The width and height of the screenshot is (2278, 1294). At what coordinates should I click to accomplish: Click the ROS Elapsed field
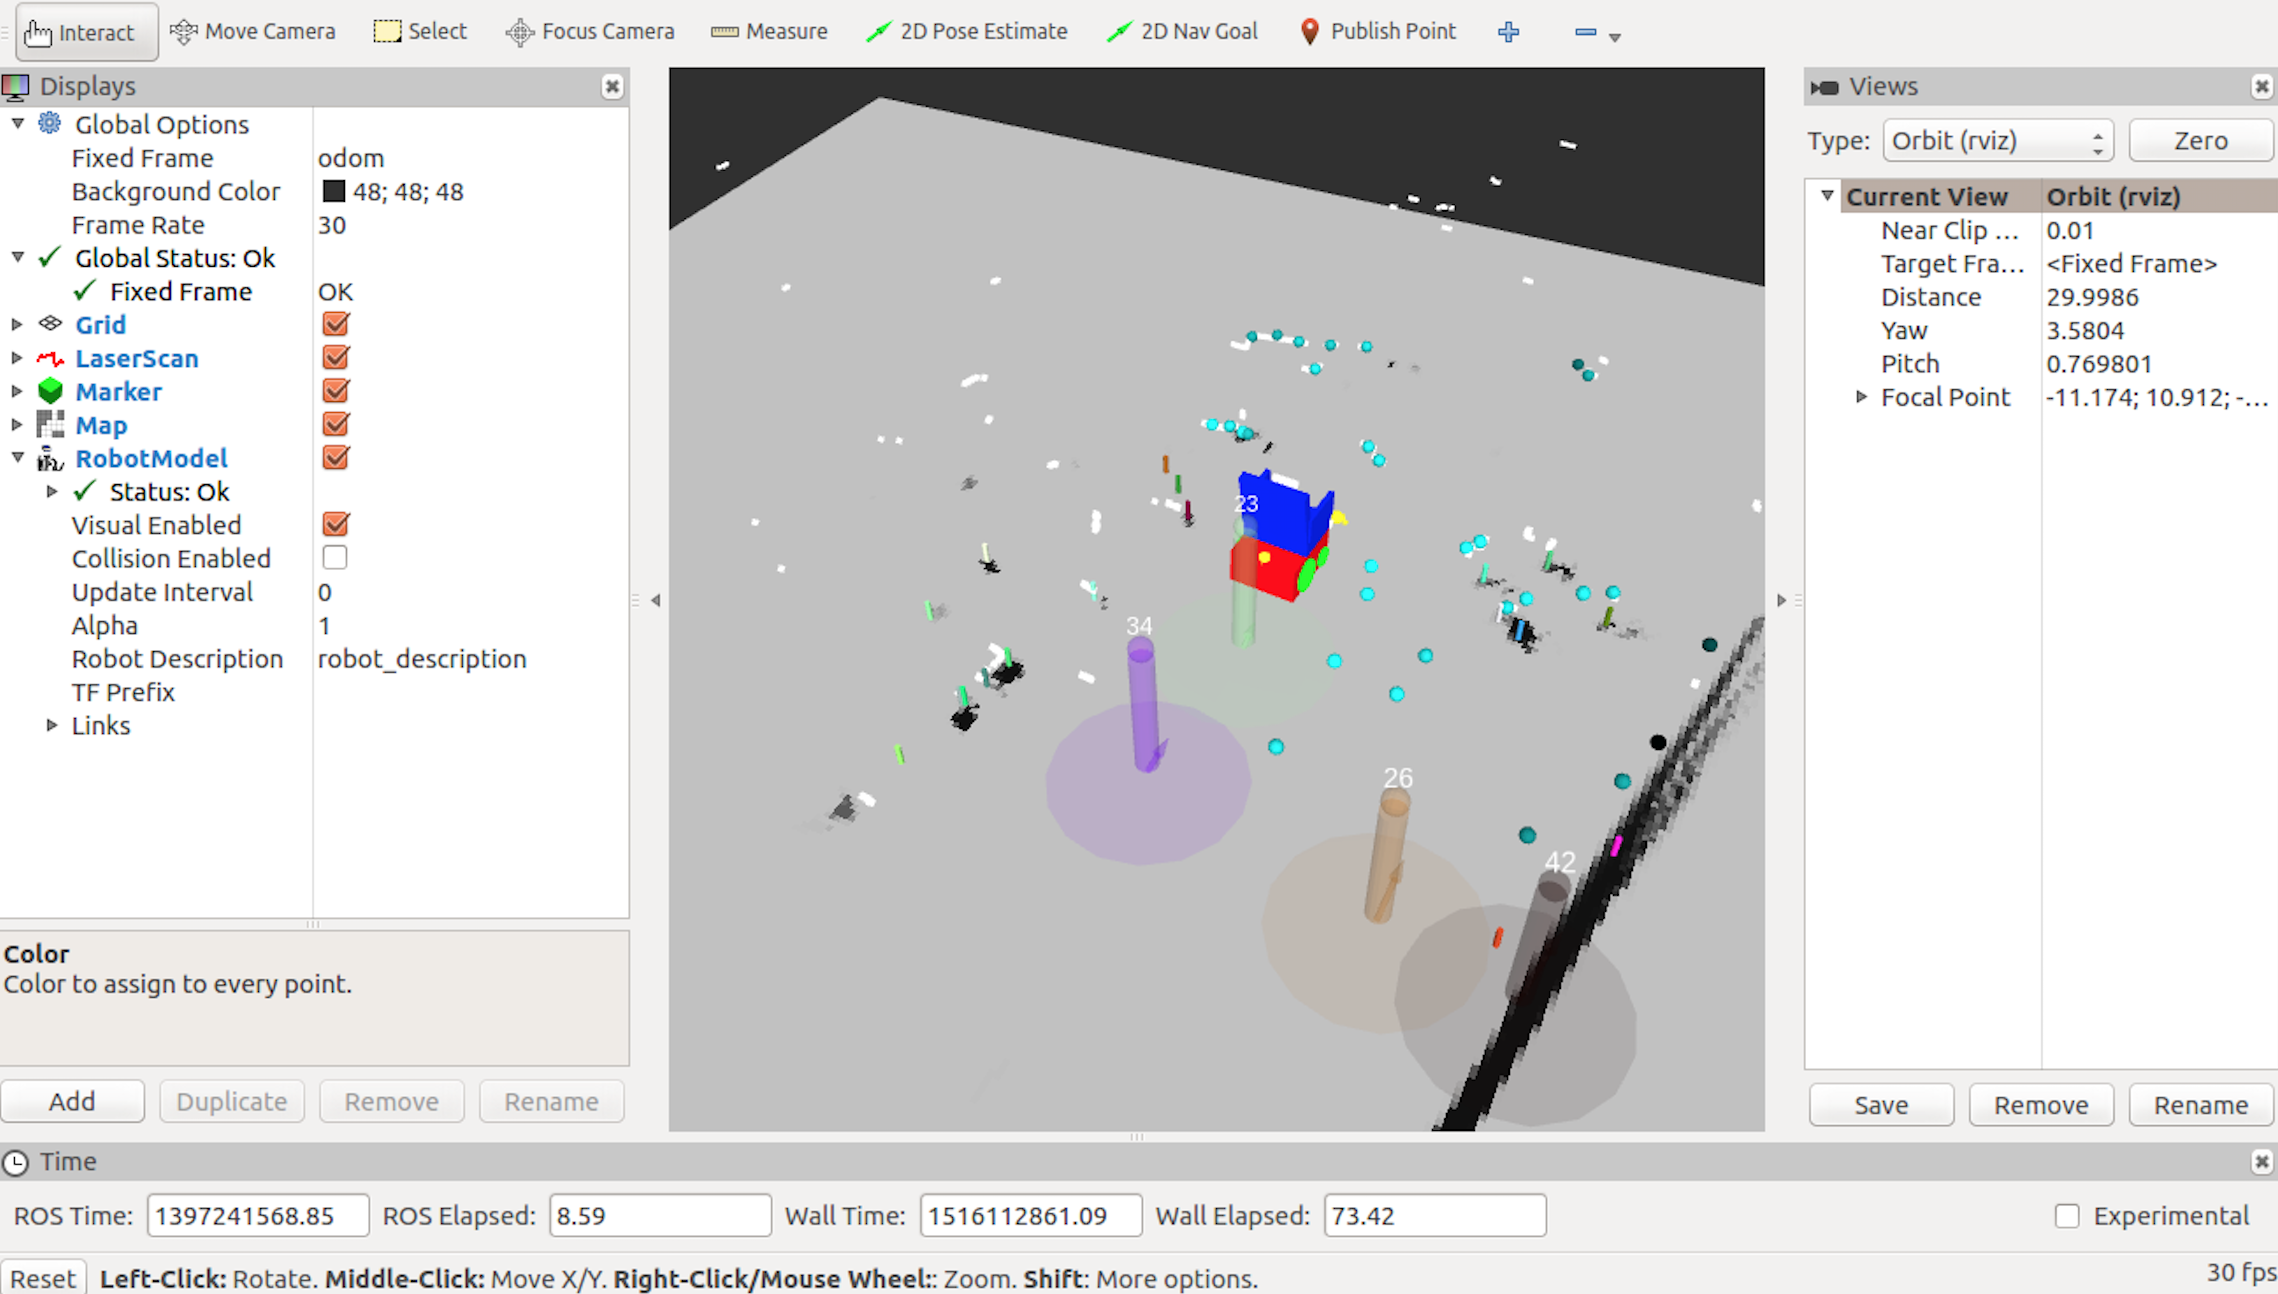tap(660, 1216)
